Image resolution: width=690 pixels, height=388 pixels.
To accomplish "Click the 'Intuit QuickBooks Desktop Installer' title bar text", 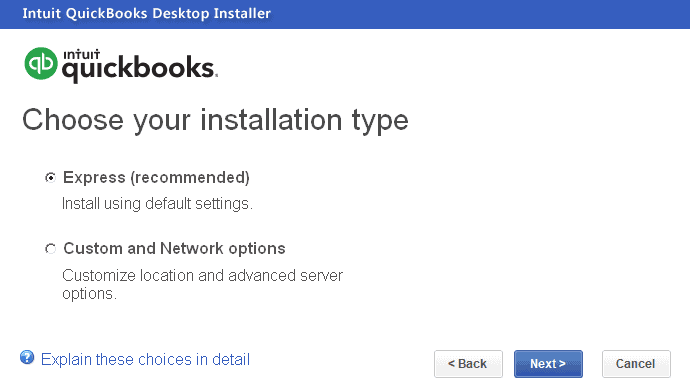I will point(147,14).
